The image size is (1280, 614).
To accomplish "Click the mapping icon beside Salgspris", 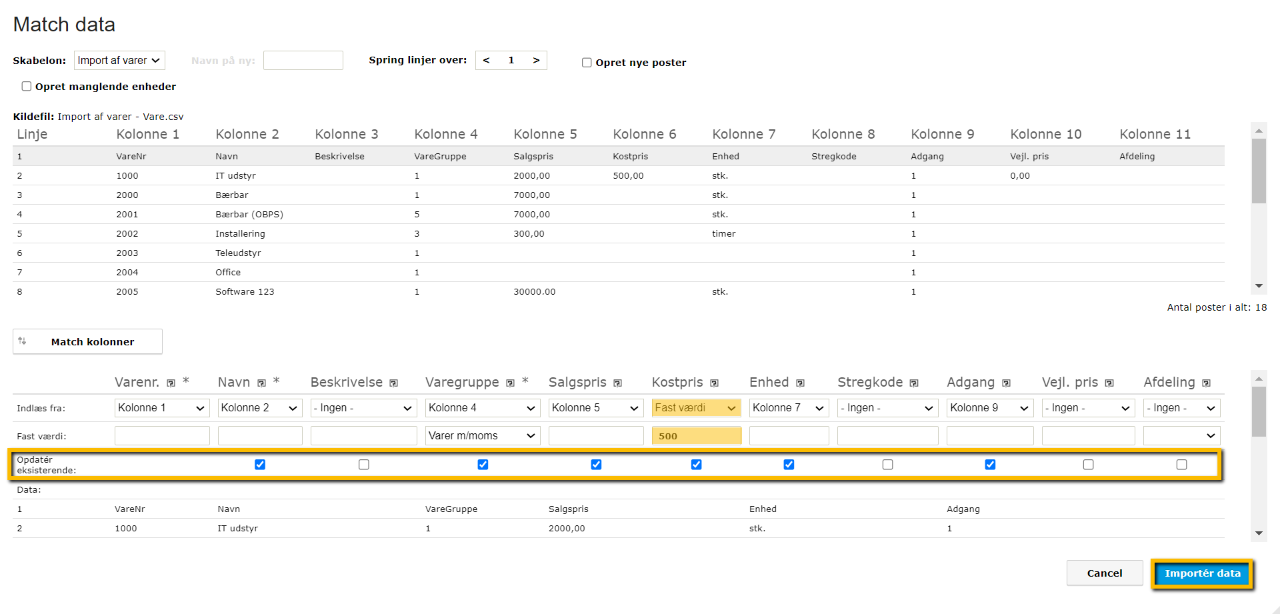I will (x=618, y=382).
